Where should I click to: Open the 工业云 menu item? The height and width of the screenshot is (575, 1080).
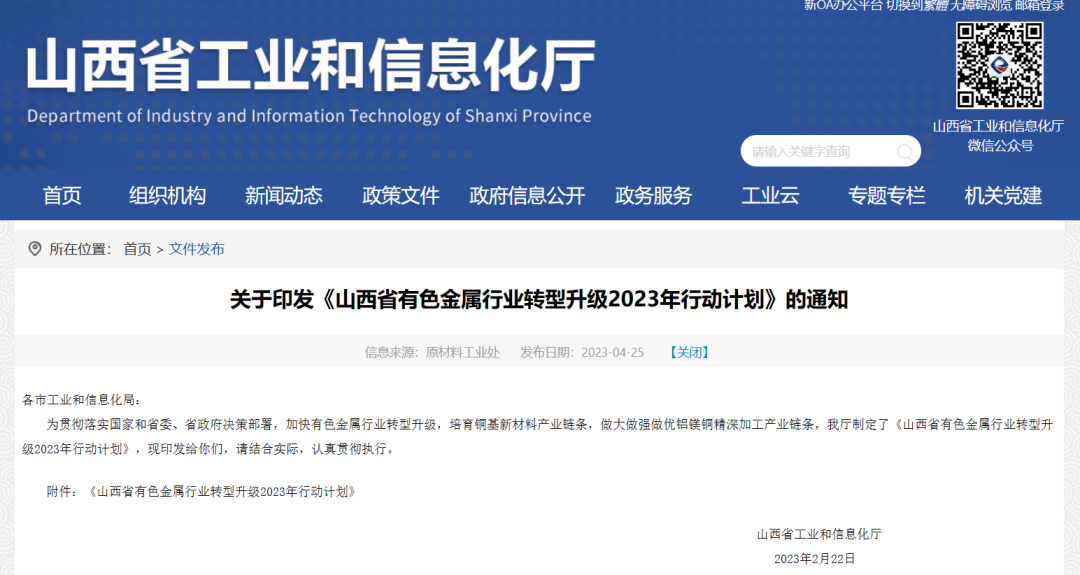770,196
